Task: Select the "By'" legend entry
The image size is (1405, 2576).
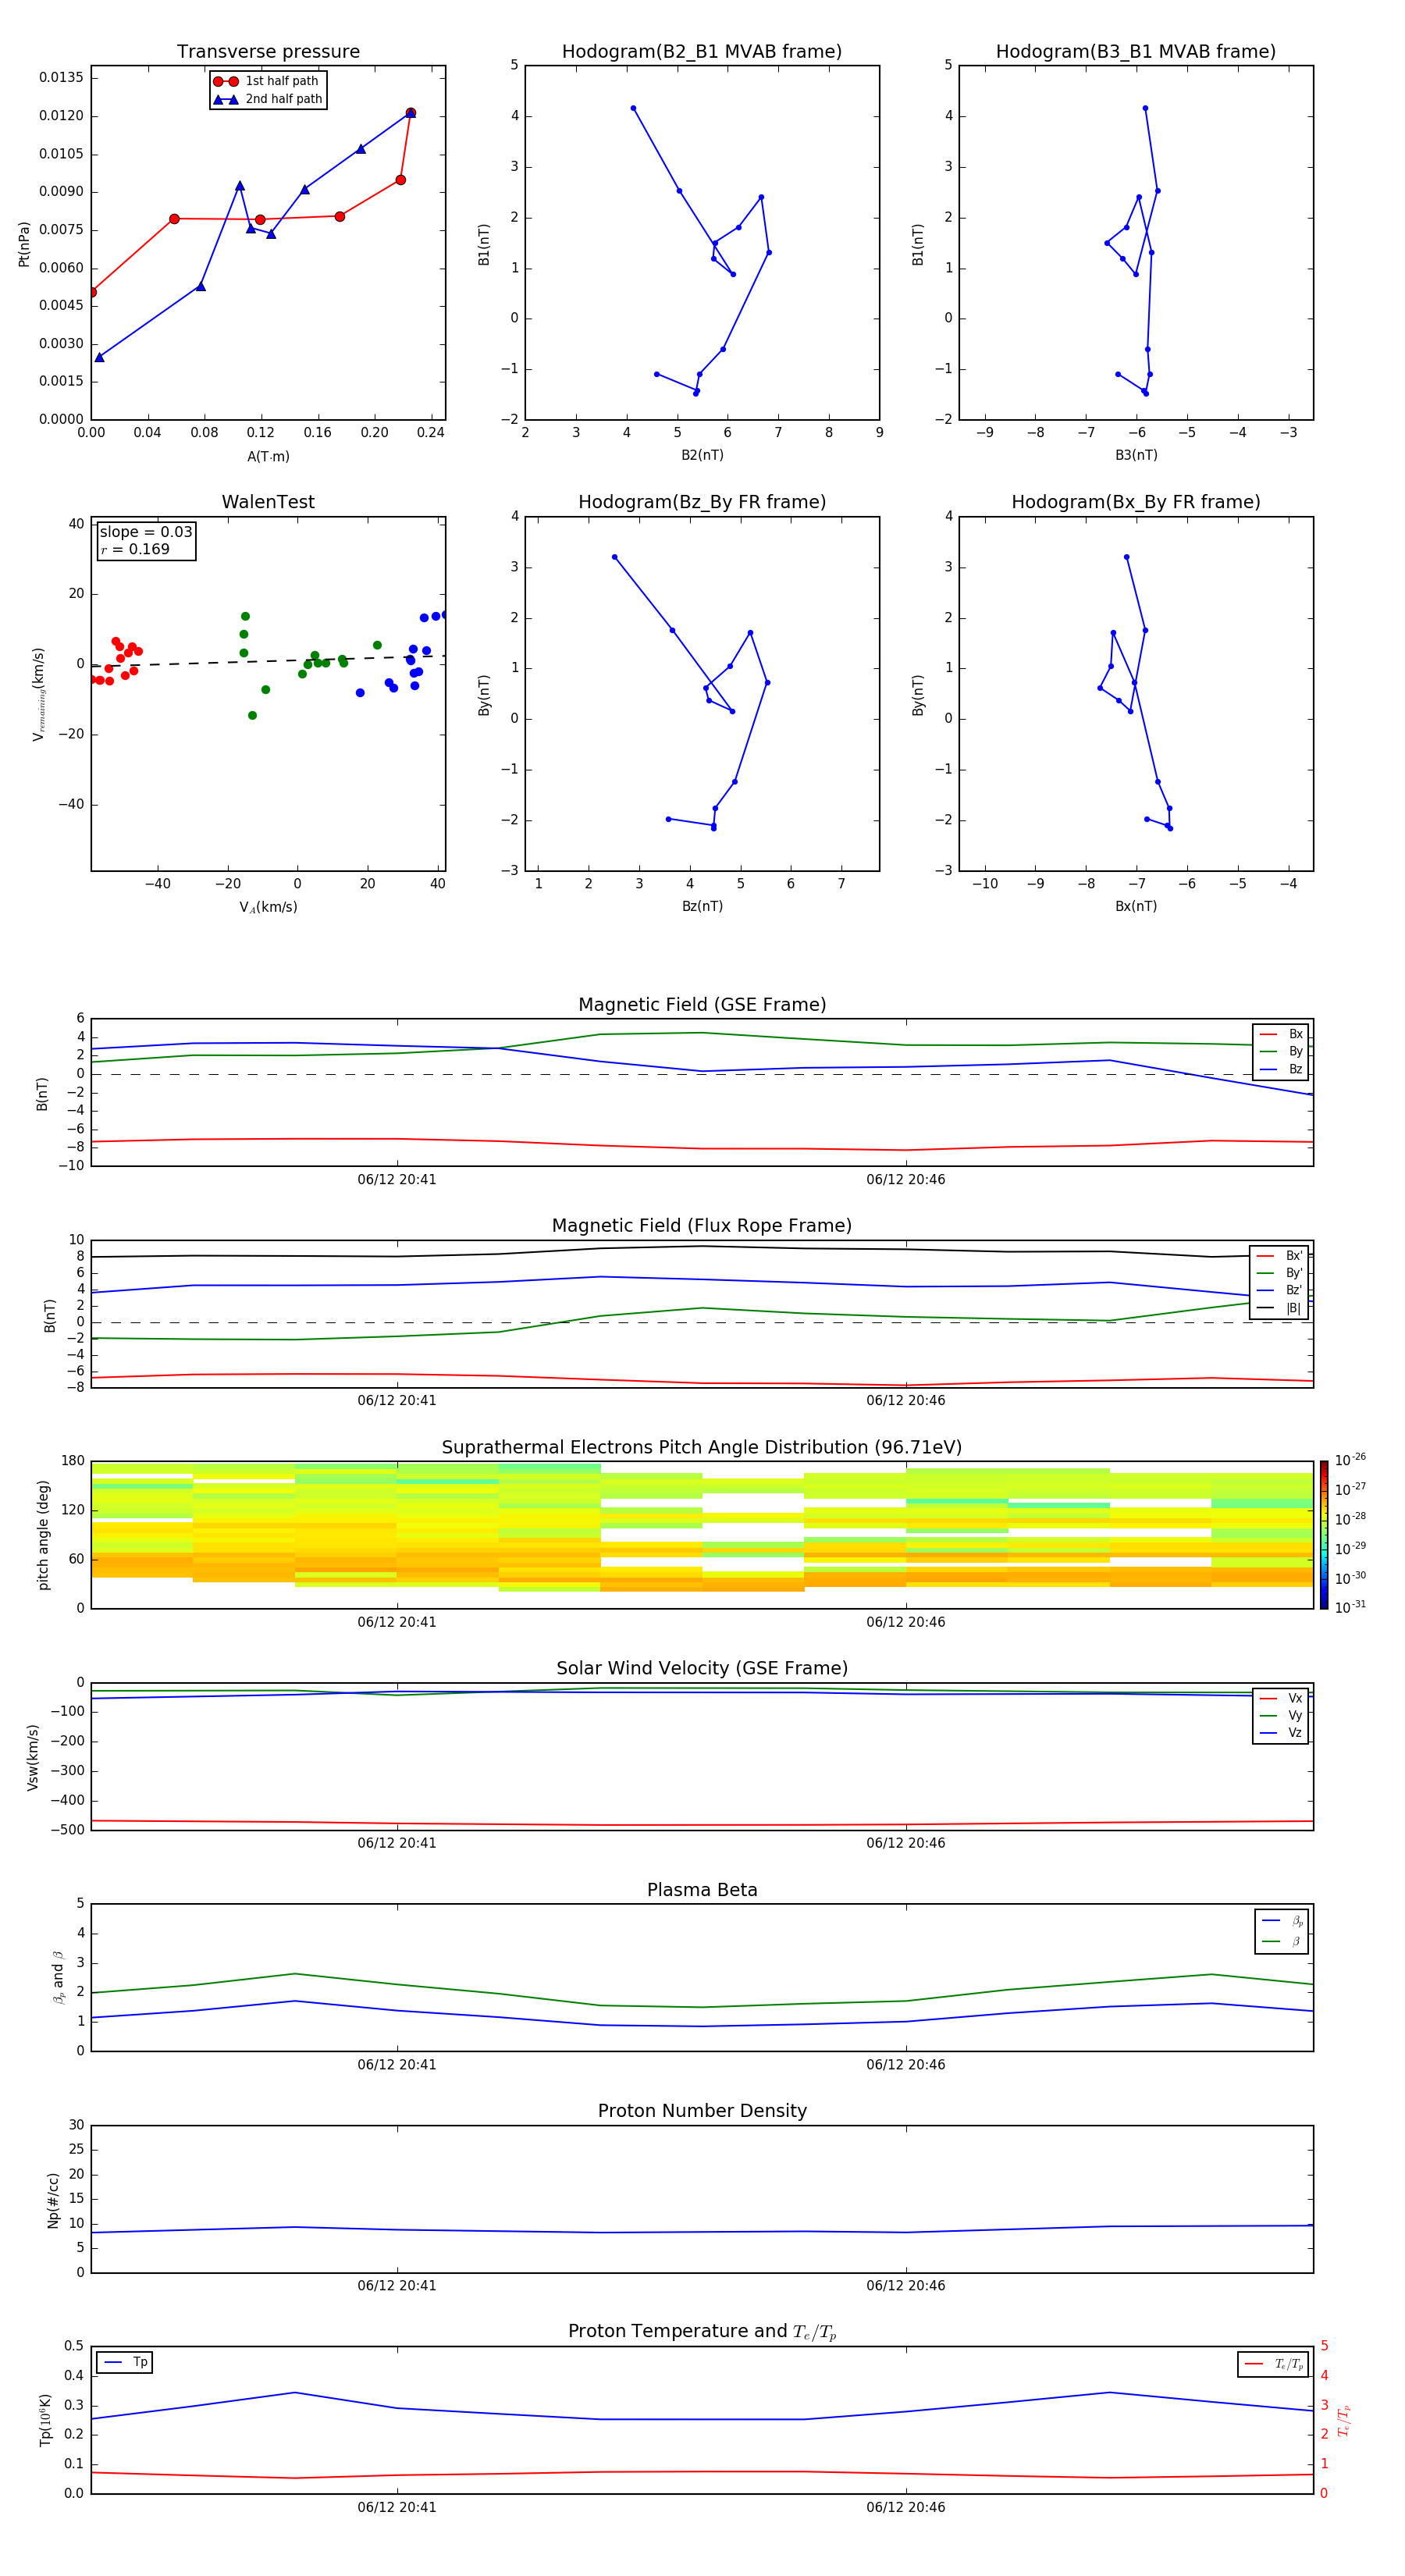Action: [x=1280, y=1273]
